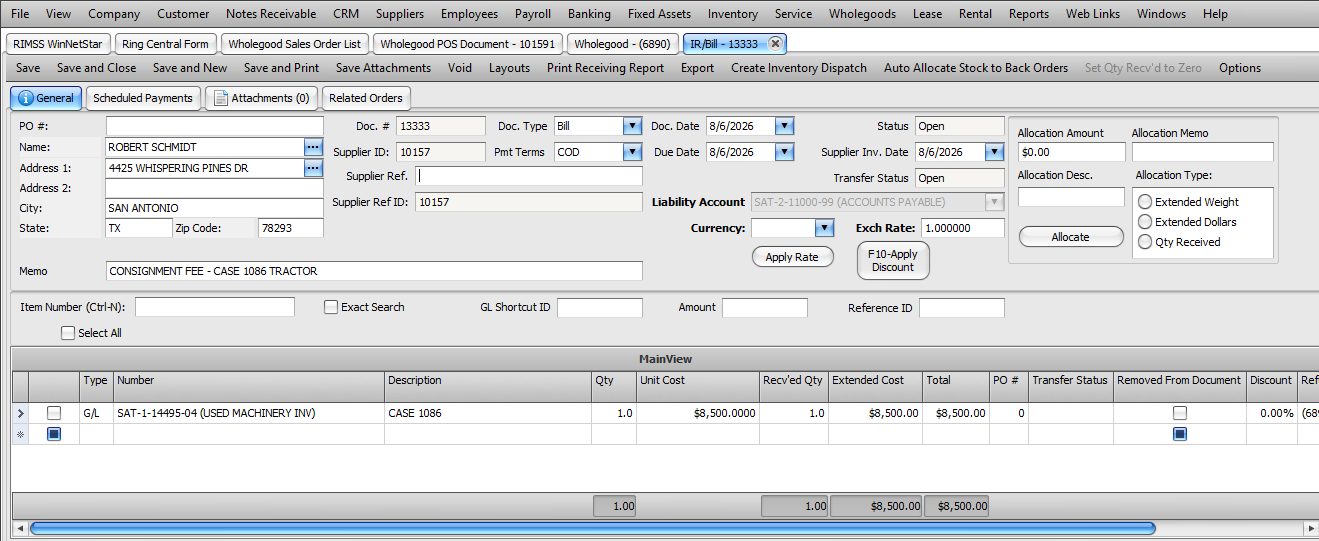Viewport: 1319px width, 541px height.
Task: Open the Currency dropdown
Action: coord(824,228)
